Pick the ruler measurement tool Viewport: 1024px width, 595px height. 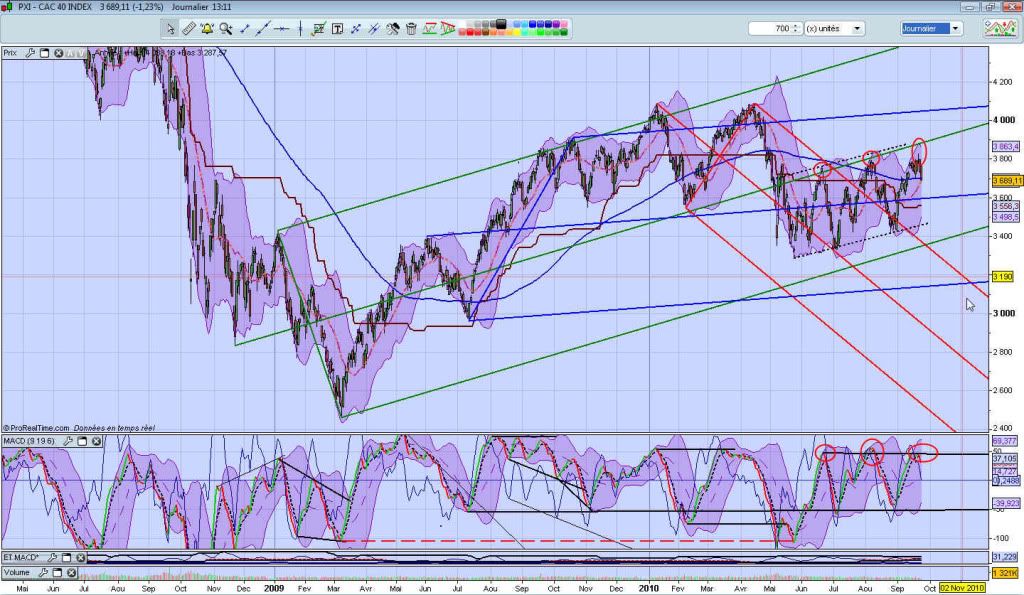point(189,28)
